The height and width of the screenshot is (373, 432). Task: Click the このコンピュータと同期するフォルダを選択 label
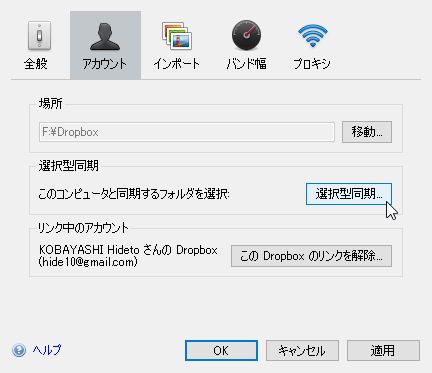point(134,194)
